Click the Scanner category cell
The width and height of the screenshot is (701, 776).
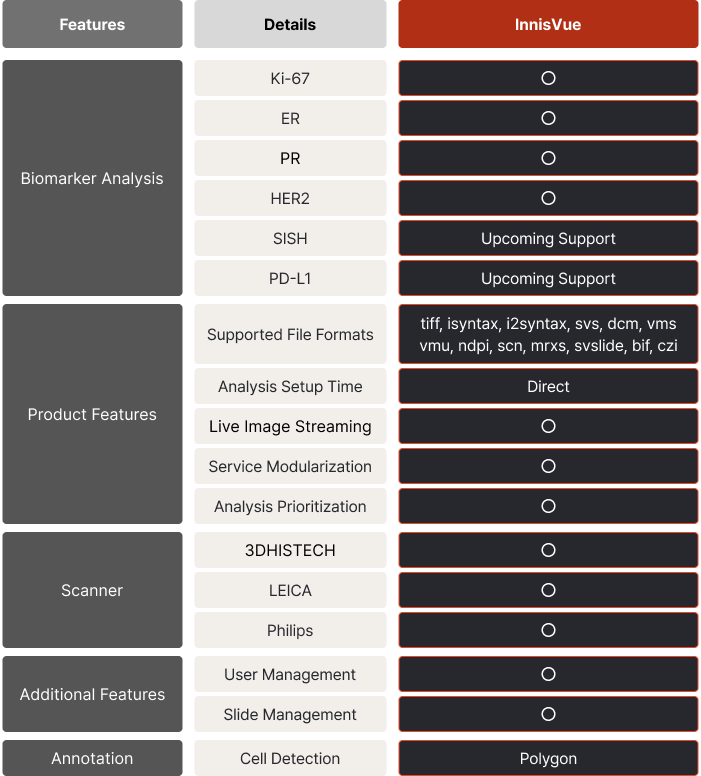coord(92,590)
